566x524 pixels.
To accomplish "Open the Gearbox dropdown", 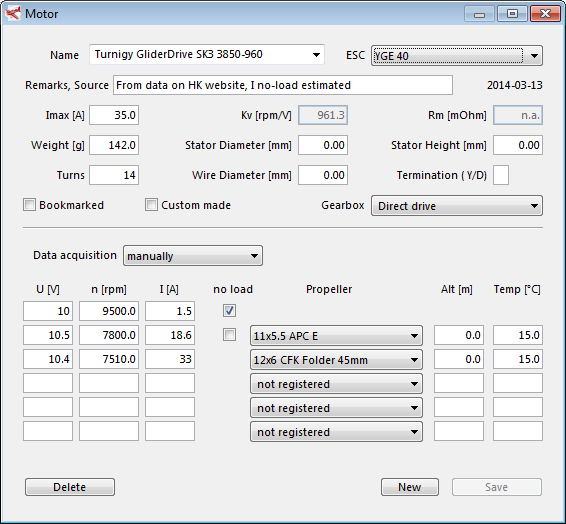I will click(x=457, y=206).
